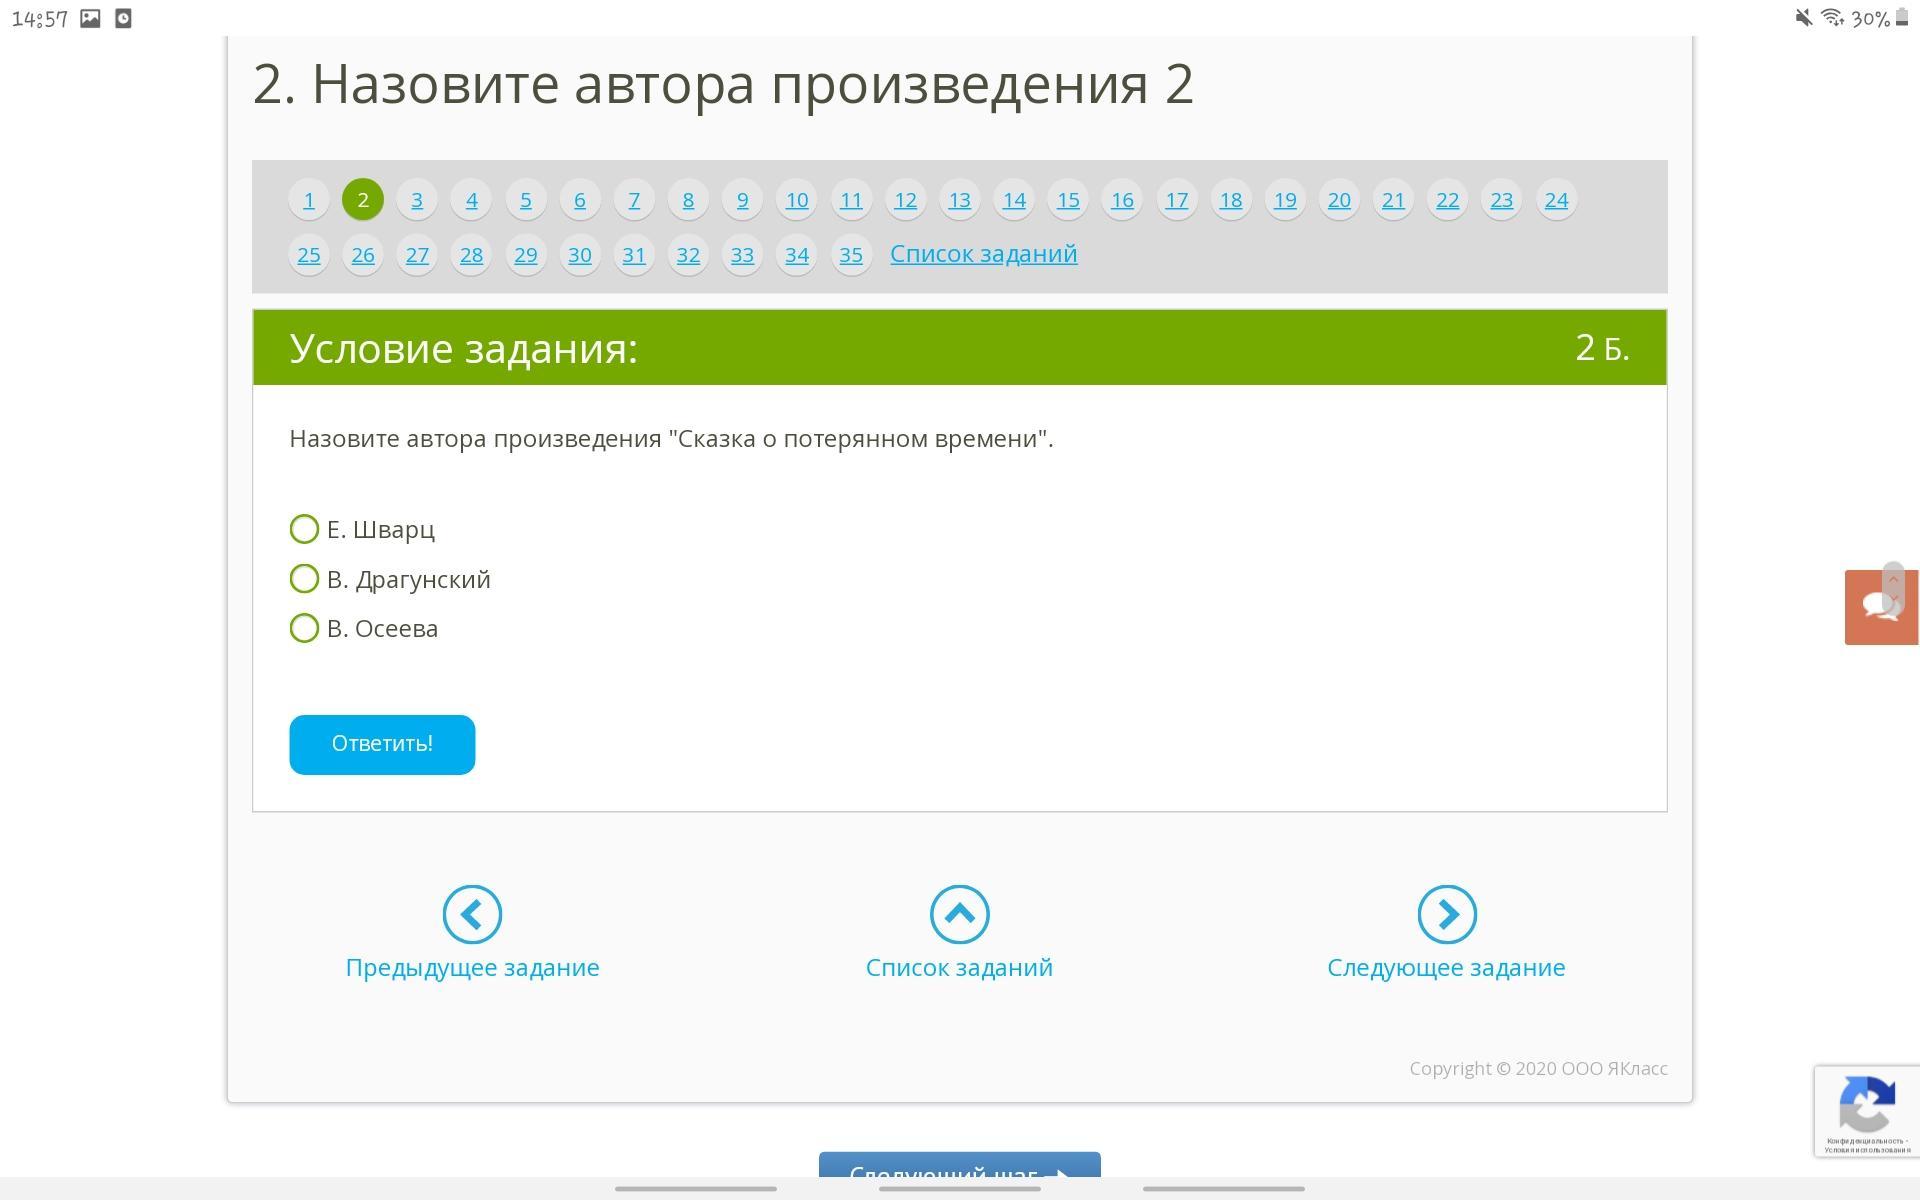The width and height of the screenshot is (1920, 1200).
Task: Click the reCAPTCHA badge icon
Action: 1866,1105
